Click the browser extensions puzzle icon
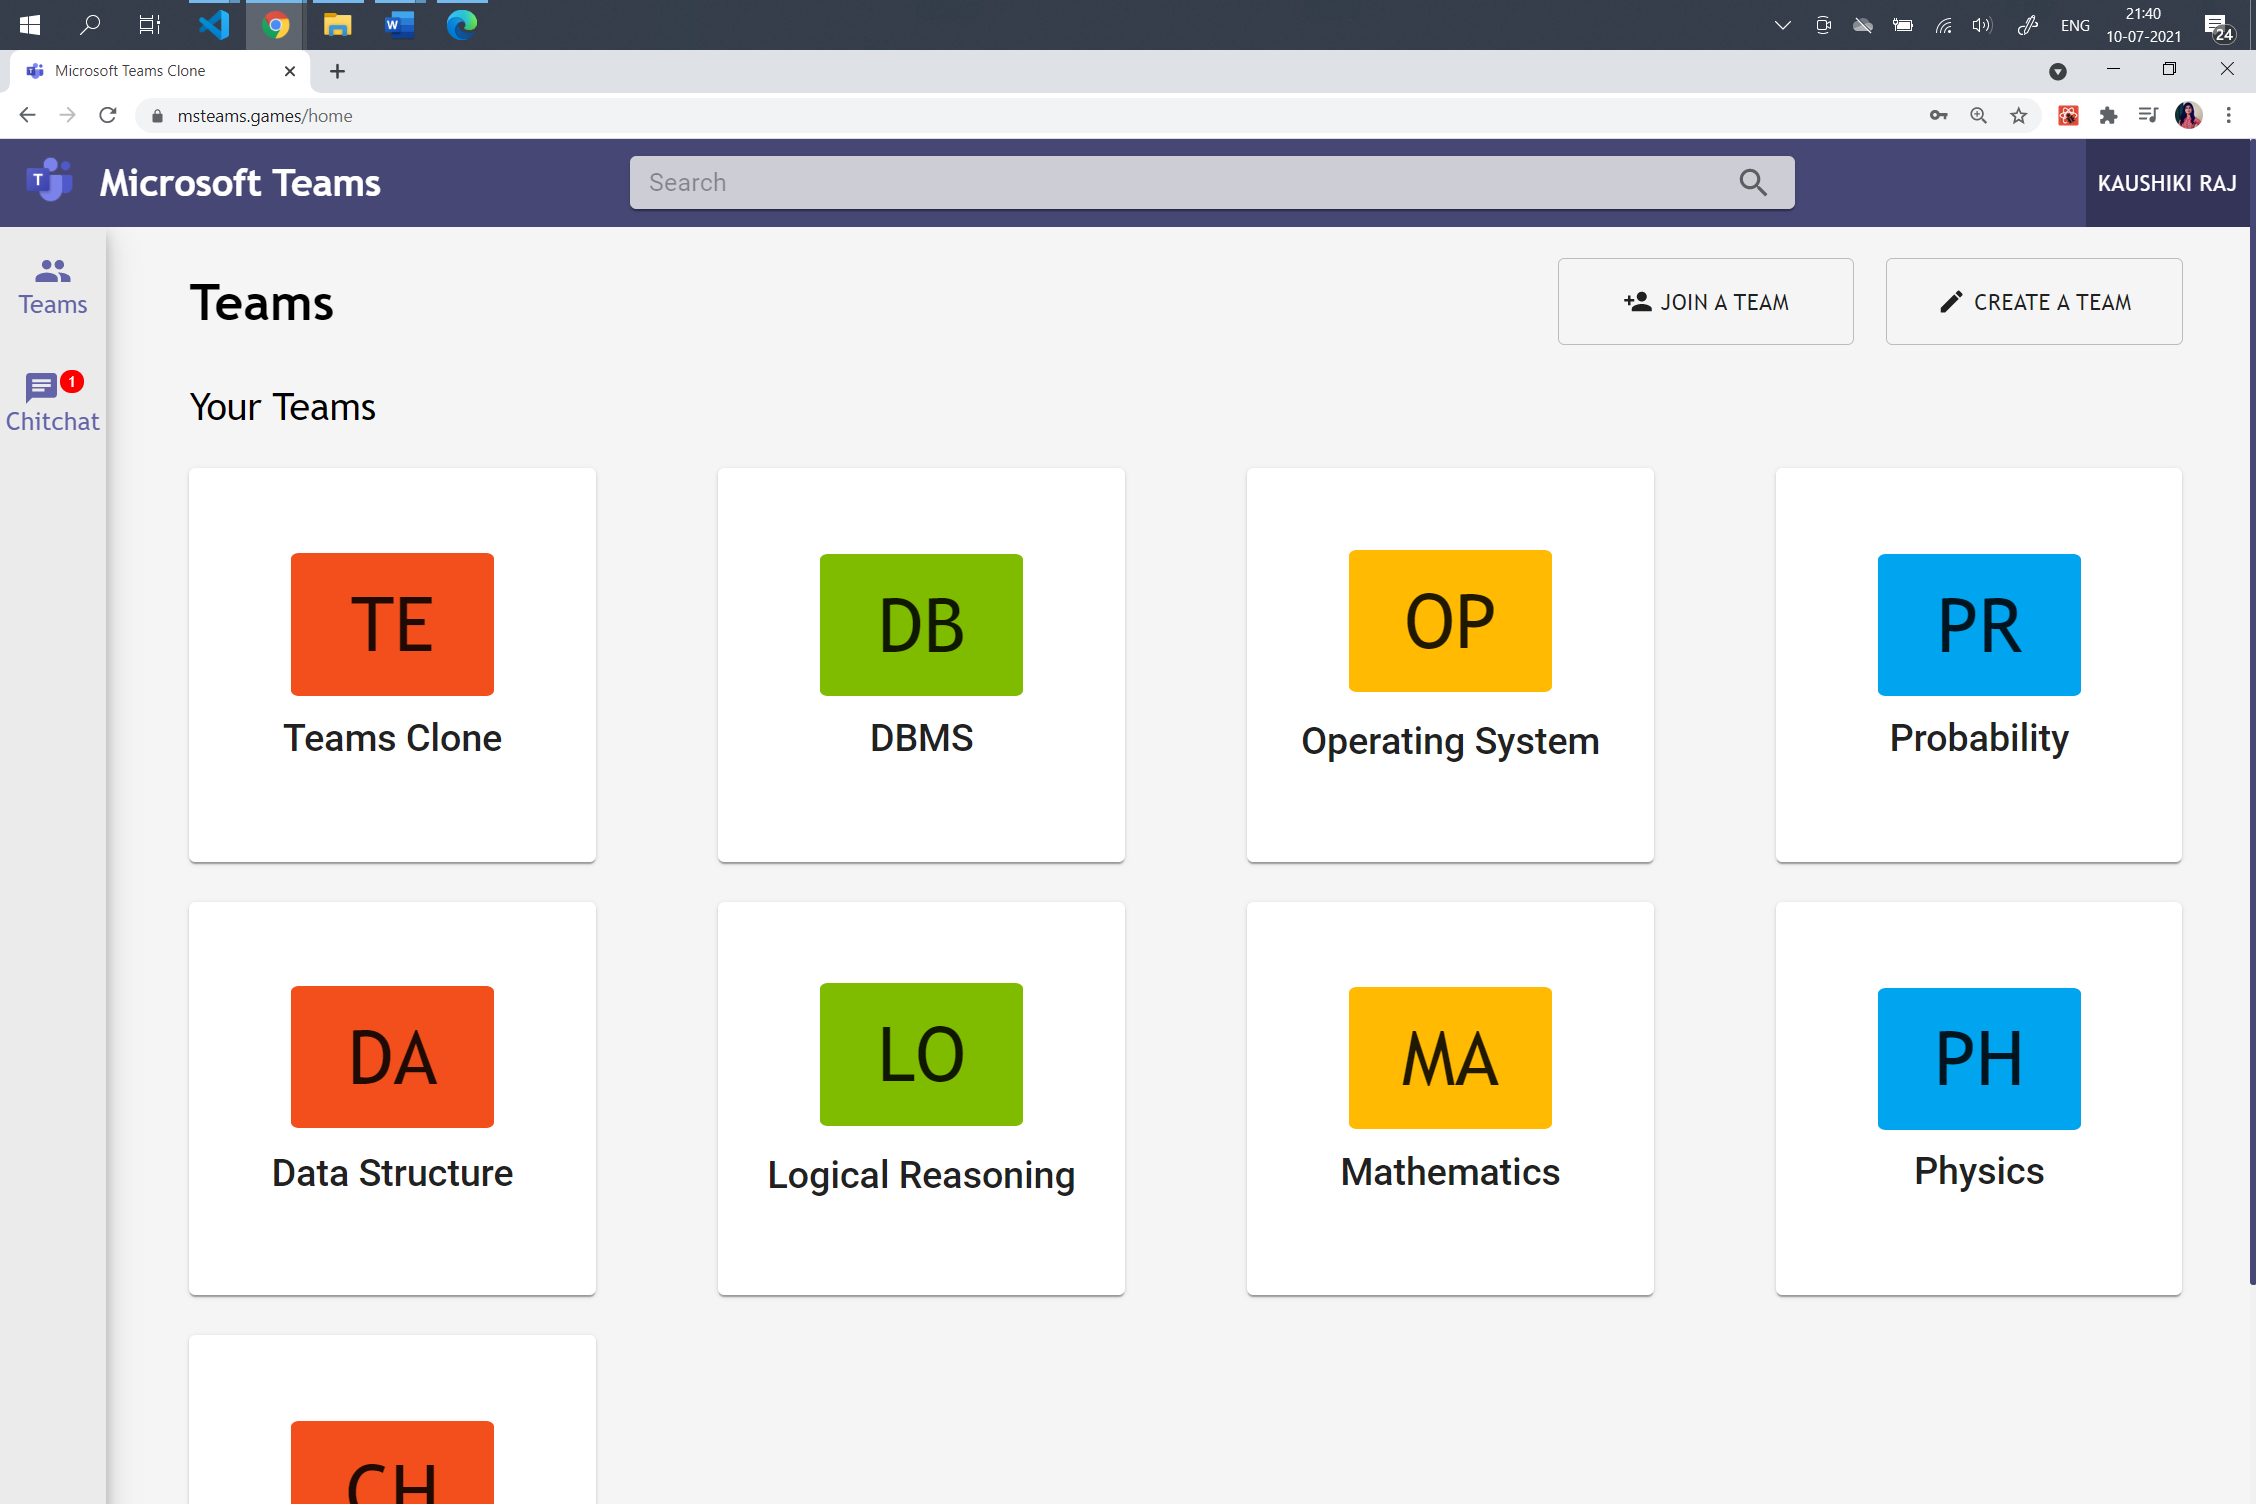The width and height of the screenshot is (2256, 1504). [x=2108, y=115]
